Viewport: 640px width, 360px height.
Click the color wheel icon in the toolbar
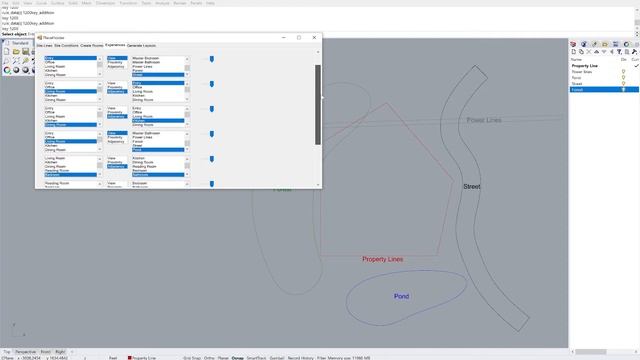point(7,70)
